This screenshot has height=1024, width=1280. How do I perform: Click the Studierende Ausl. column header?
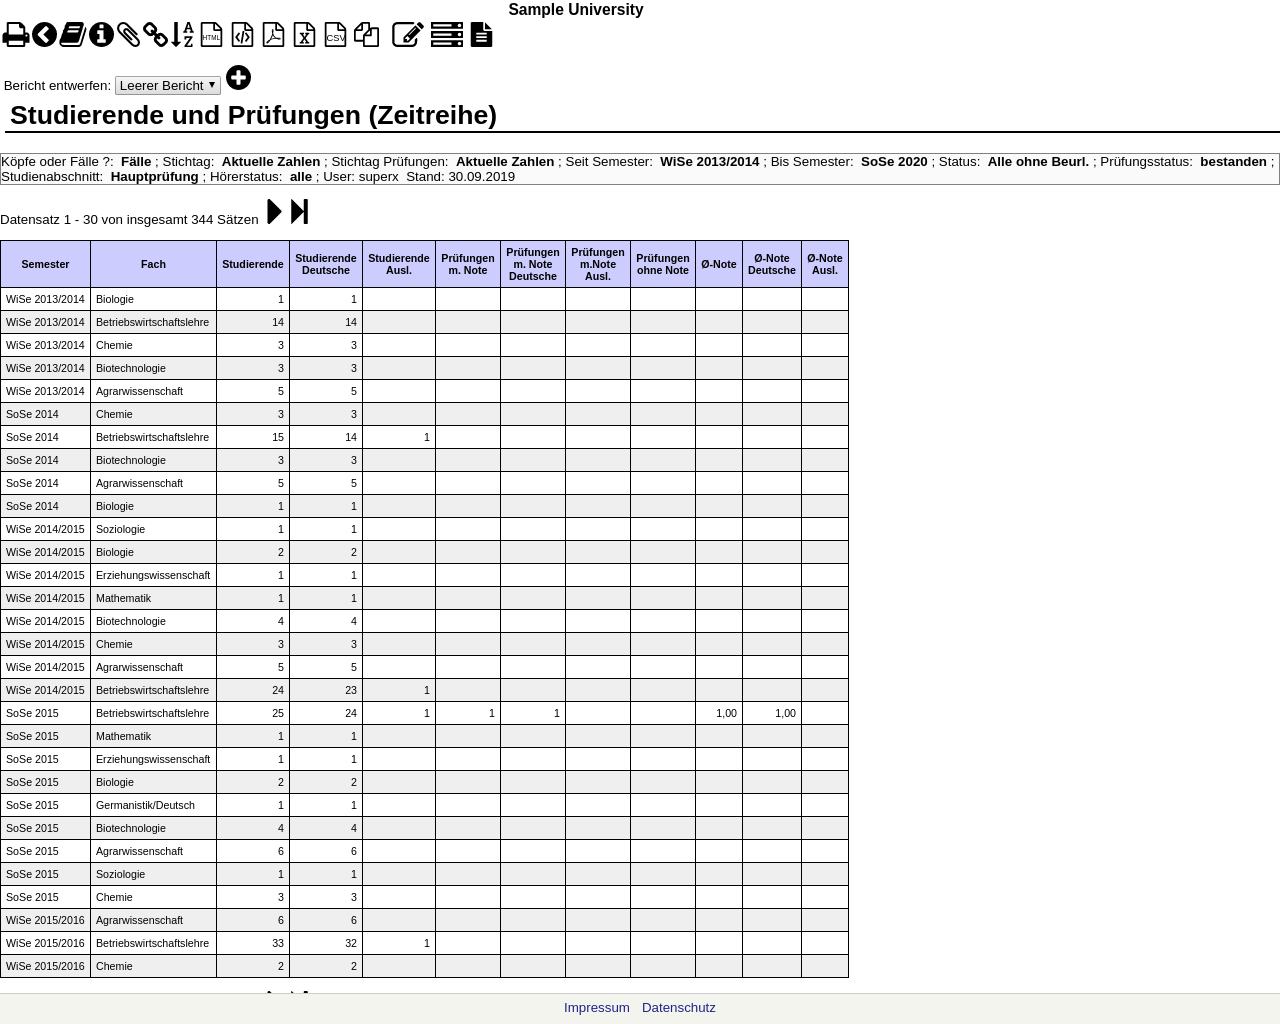click(x=399, y=264)
